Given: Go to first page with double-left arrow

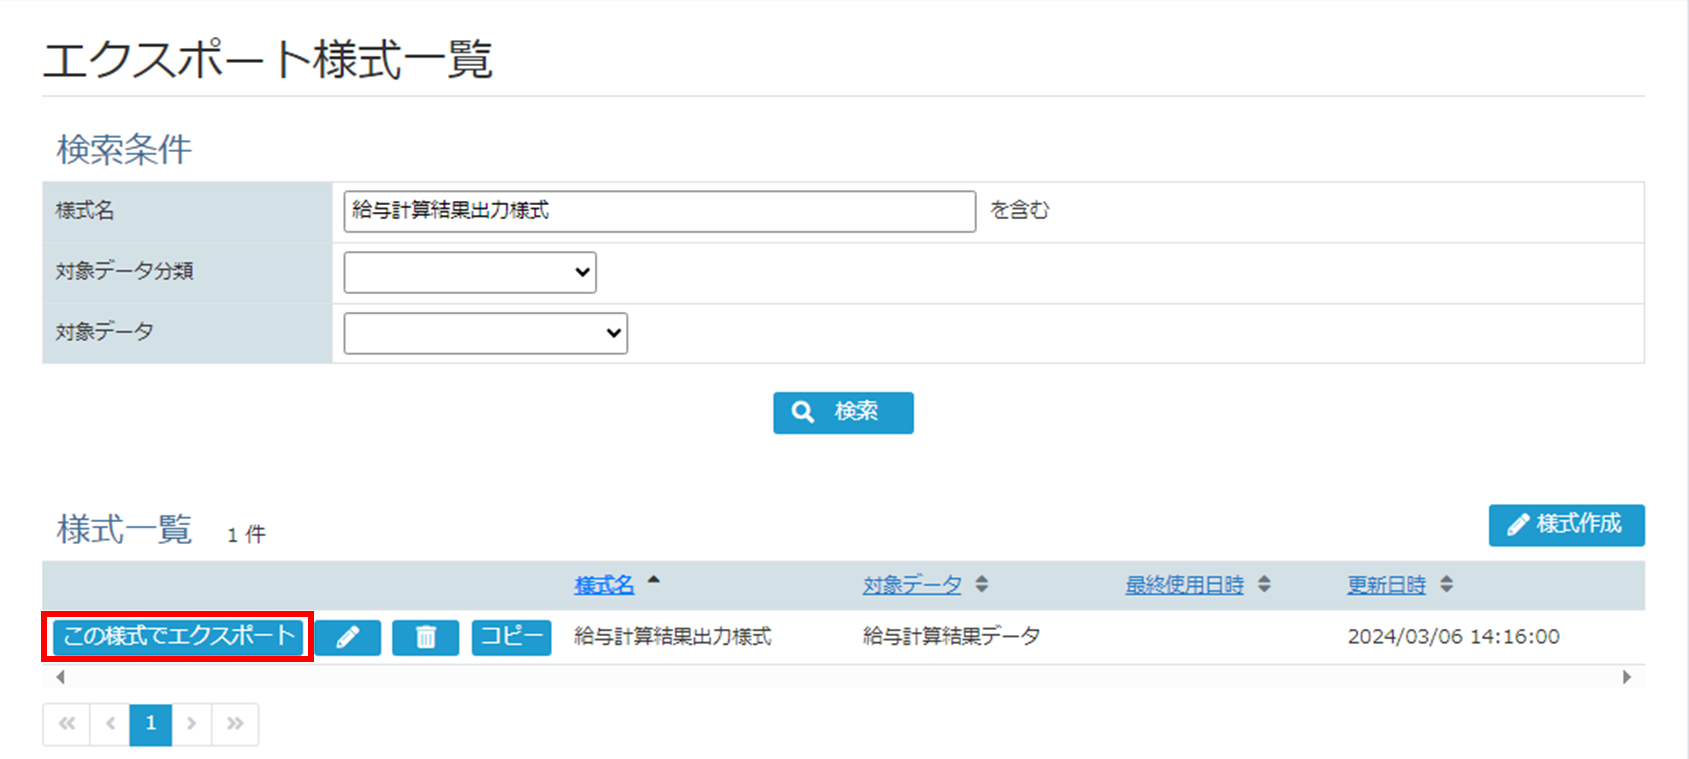Looking at the screenshot, I should pos(67,724).
